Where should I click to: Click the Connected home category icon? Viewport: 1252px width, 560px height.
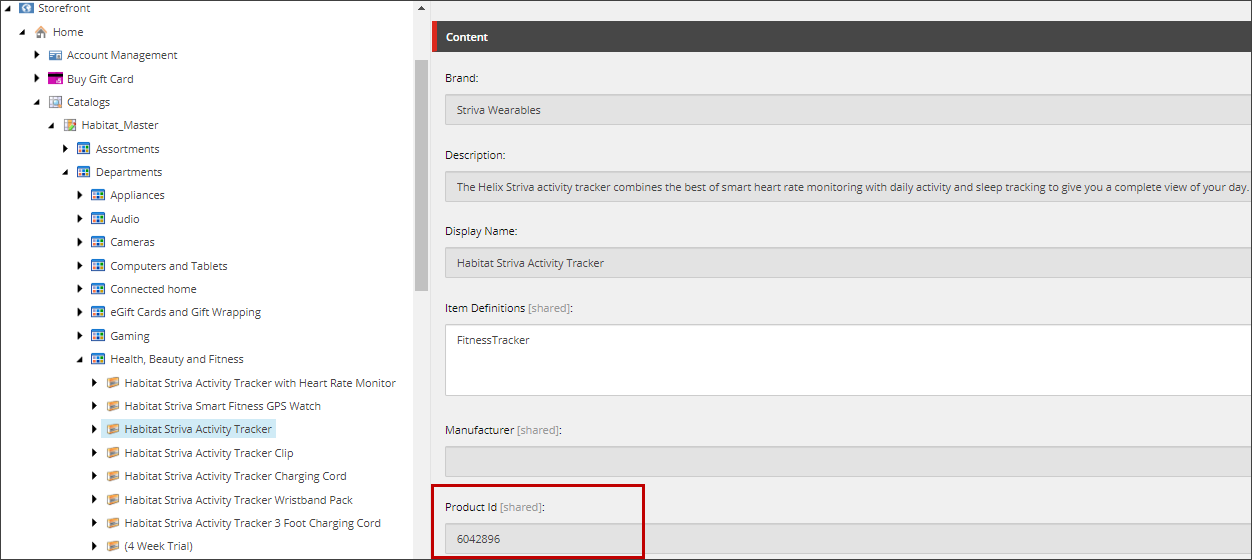[98, 289]
